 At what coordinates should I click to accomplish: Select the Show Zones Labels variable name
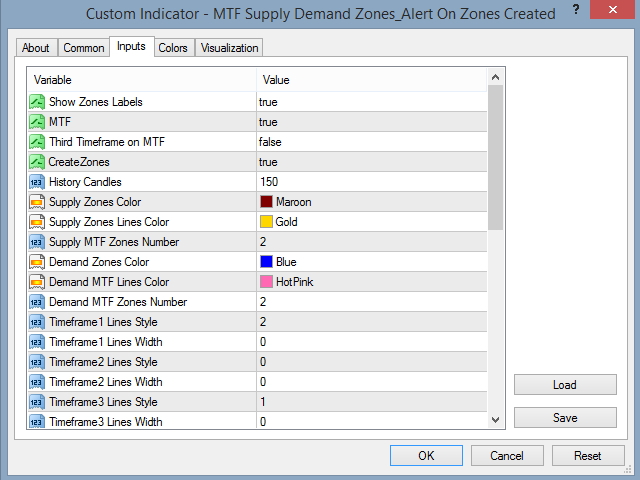tap(96, 102)
